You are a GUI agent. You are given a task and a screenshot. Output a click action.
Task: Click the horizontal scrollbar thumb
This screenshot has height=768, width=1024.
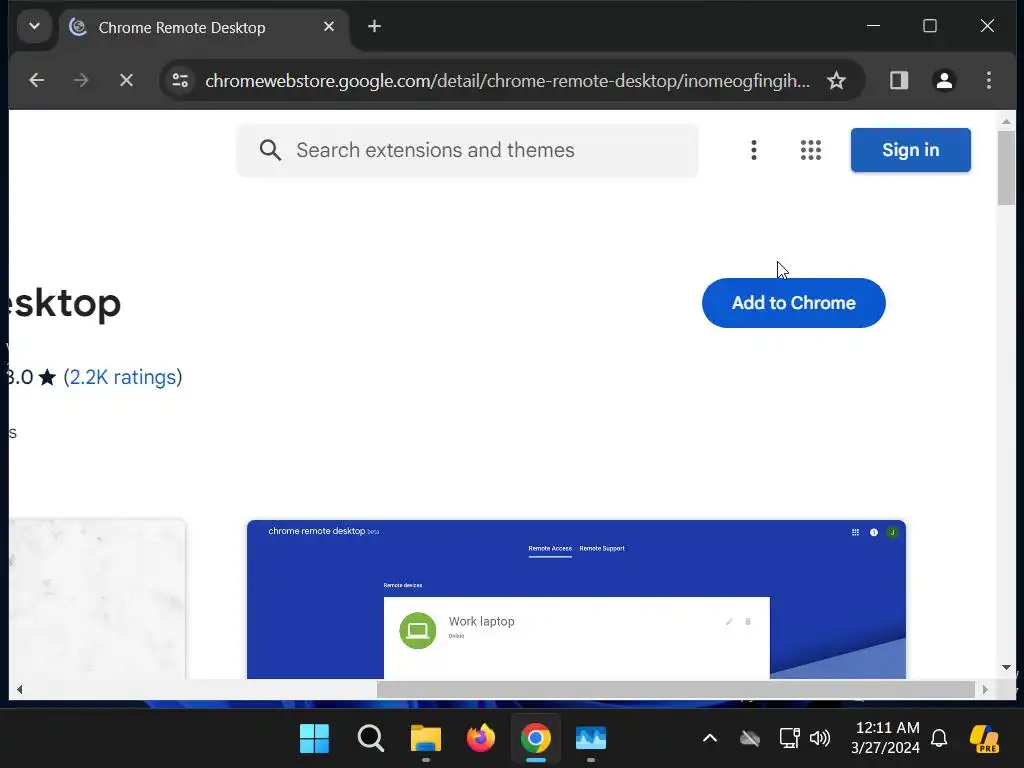click(x=675, y=689)
